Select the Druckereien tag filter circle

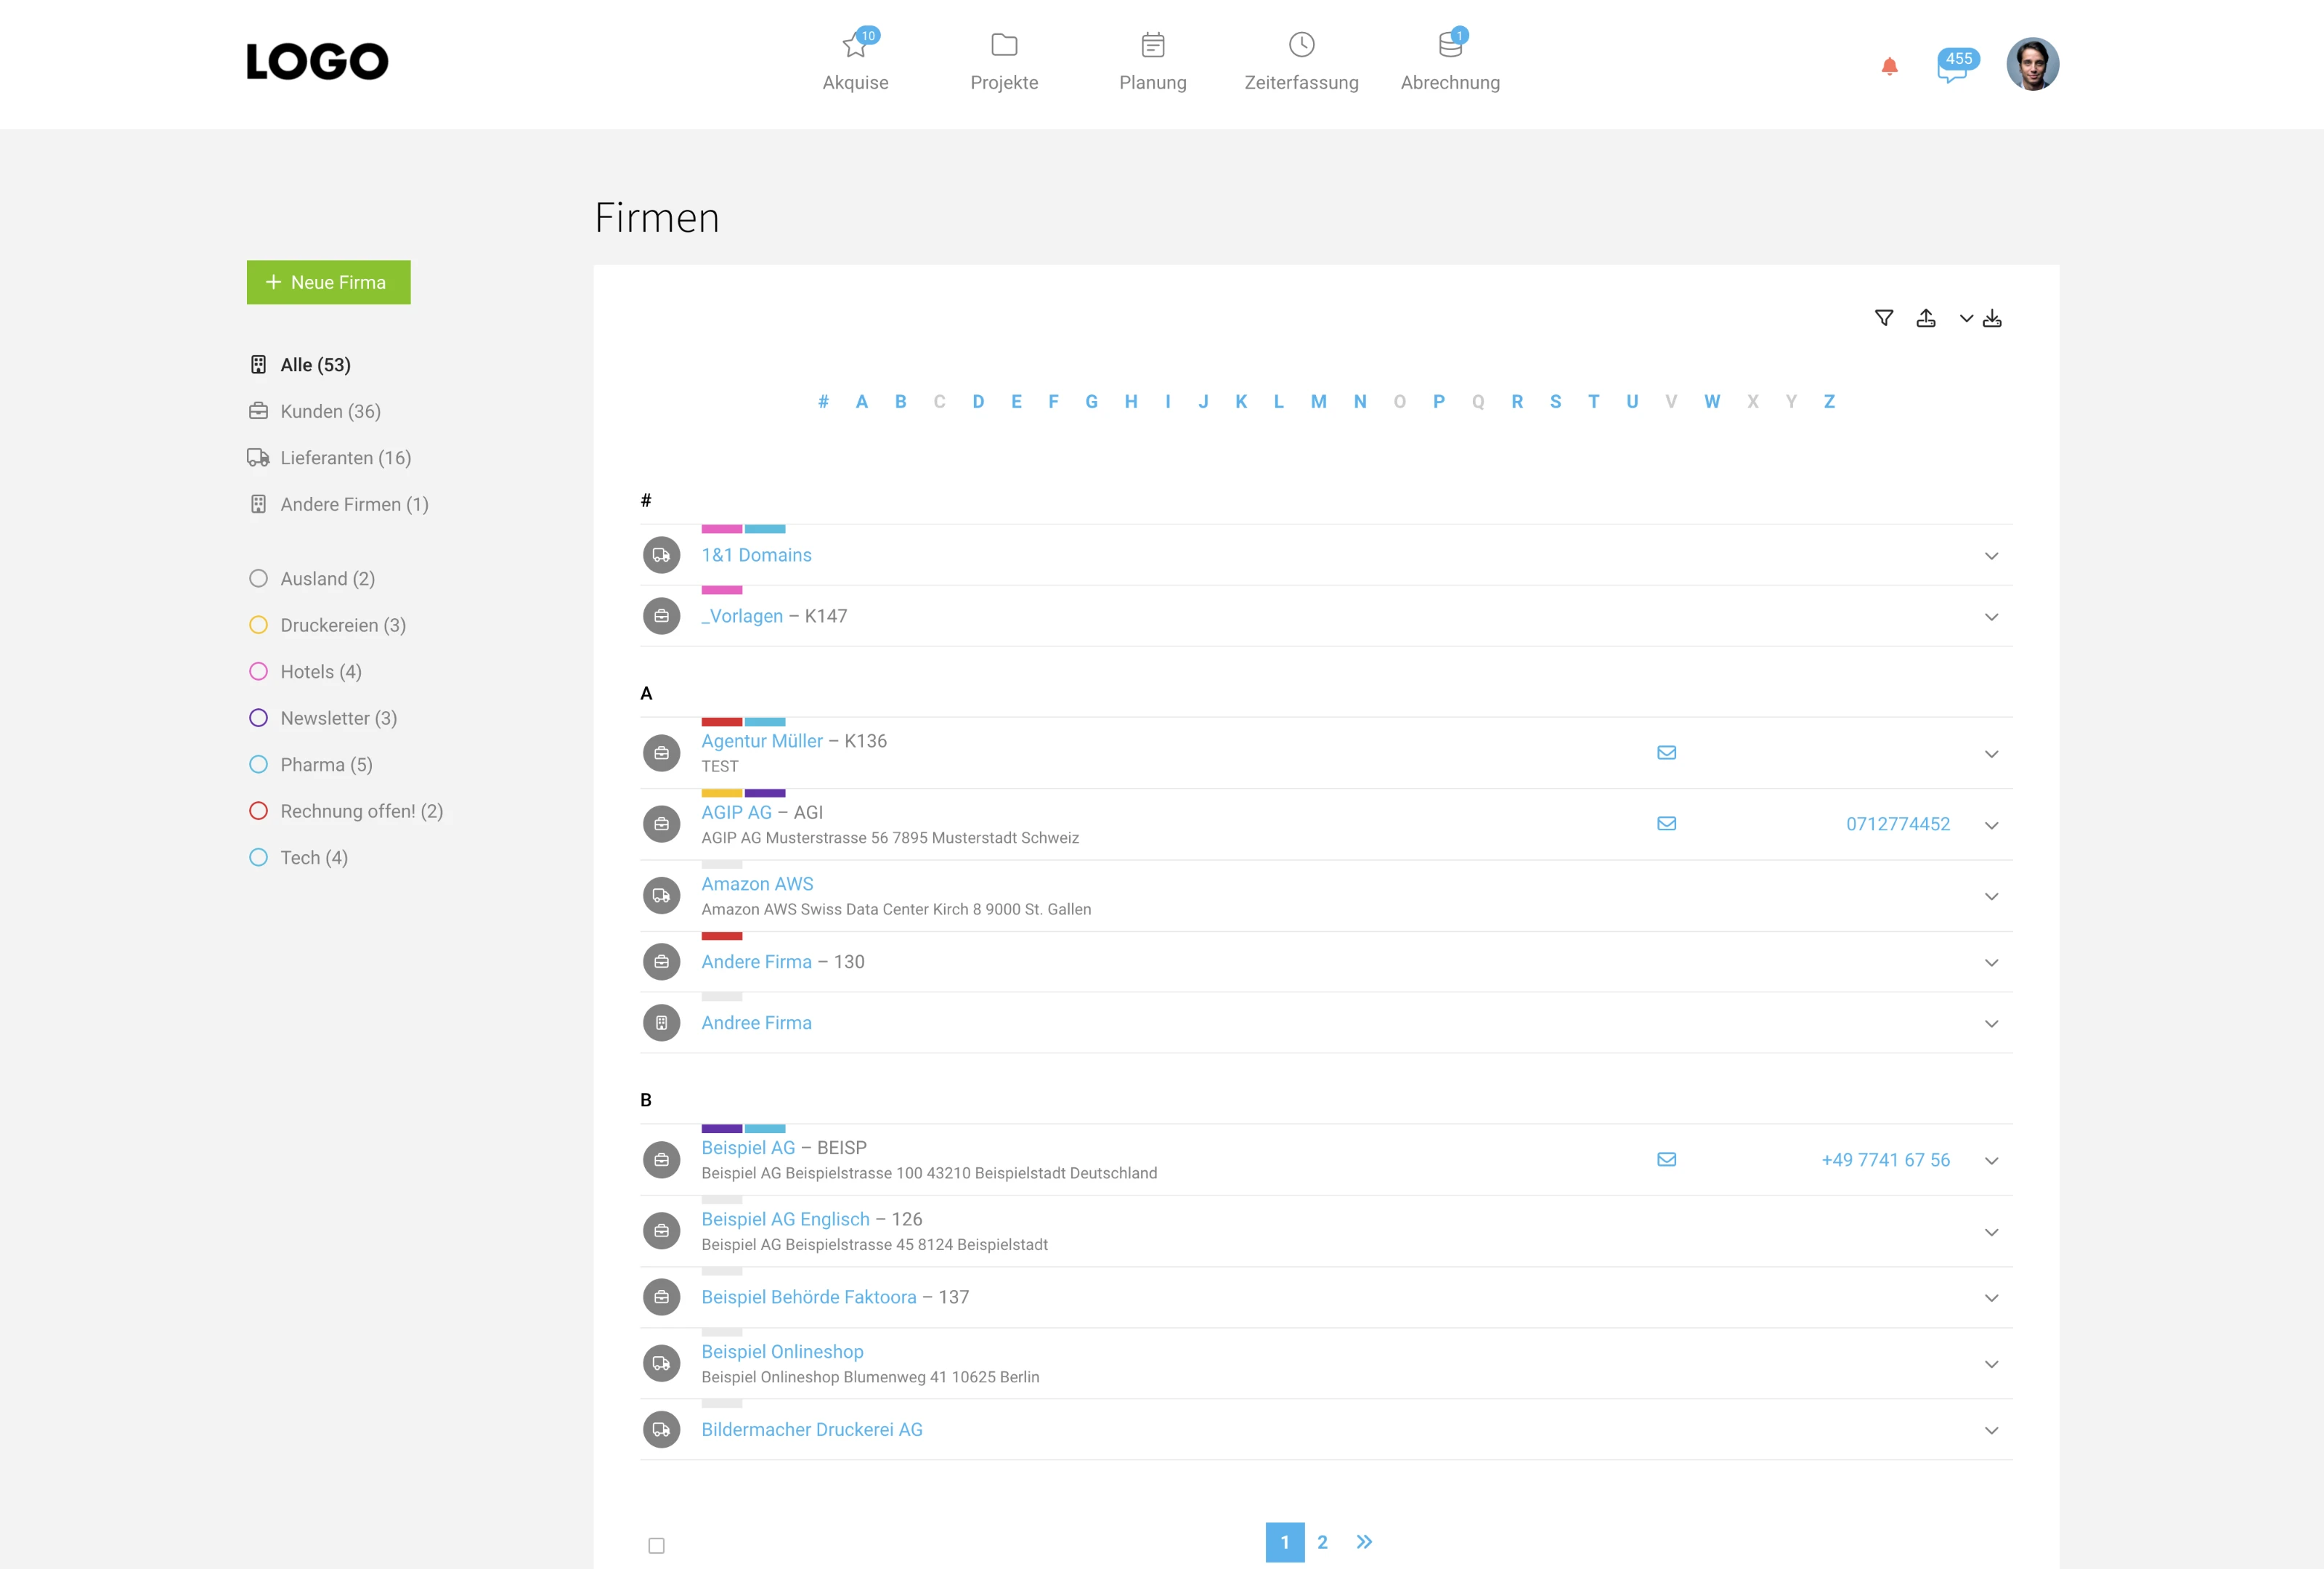pos(258,625)
